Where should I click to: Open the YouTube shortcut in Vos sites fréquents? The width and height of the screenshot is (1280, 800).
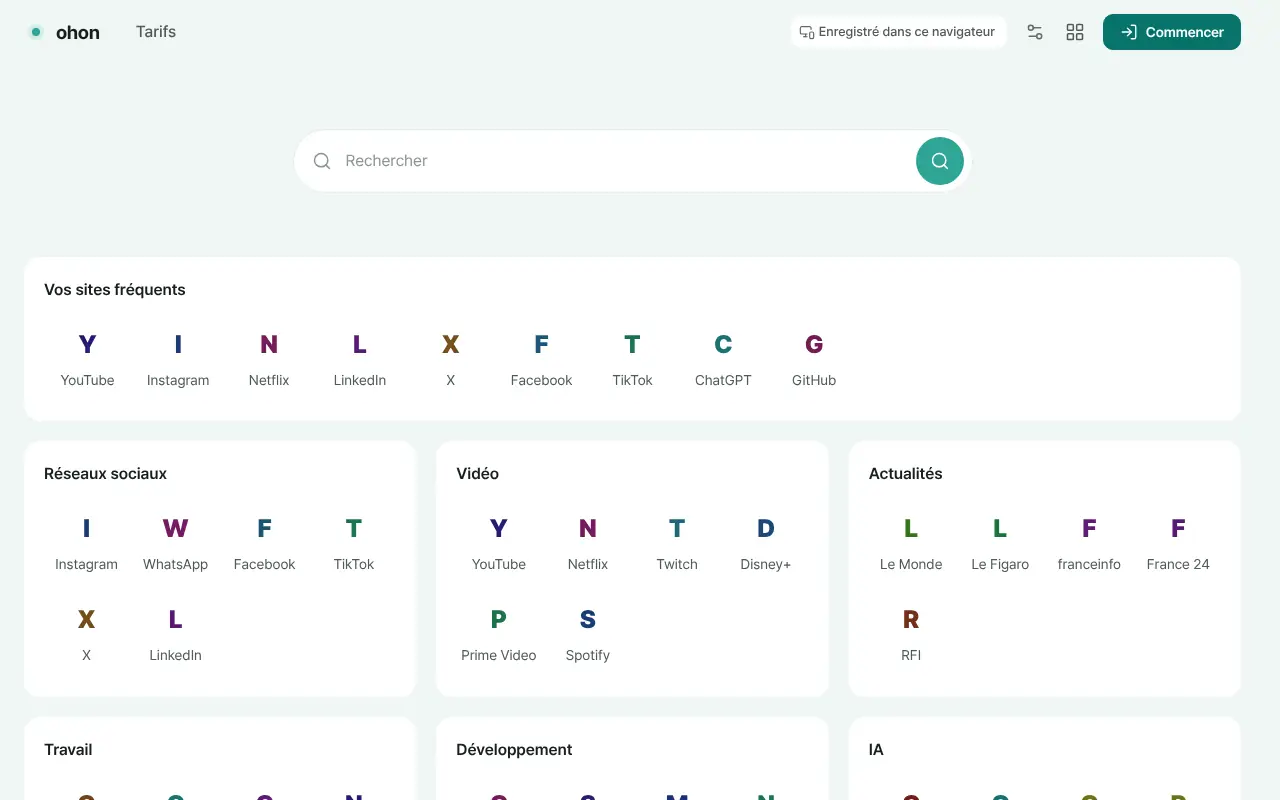(87, 360)
